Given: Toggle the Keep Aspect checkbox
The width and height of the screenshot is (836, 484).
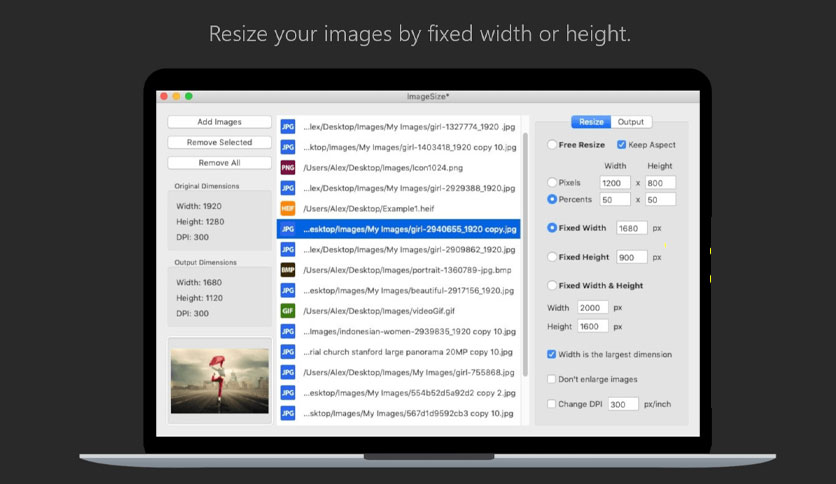Looking at the screenshot, I should tap(621, 144).
